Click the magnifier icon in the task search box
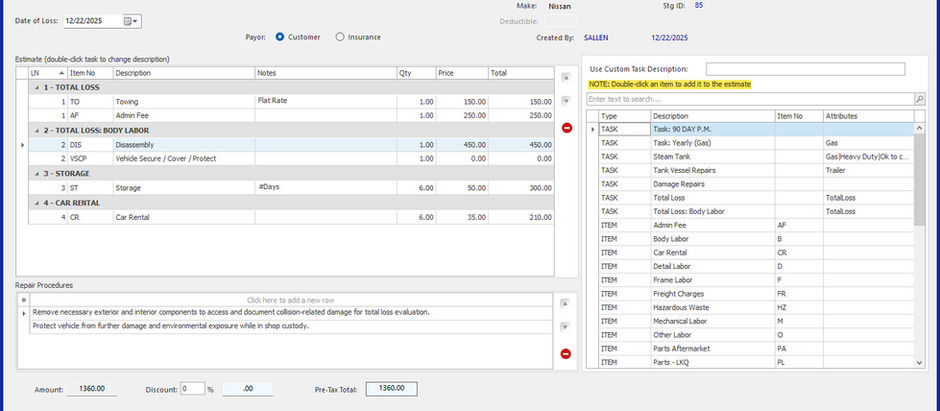Screen dimensions: 940x411 pyautogui.click(x=919, y=99)
